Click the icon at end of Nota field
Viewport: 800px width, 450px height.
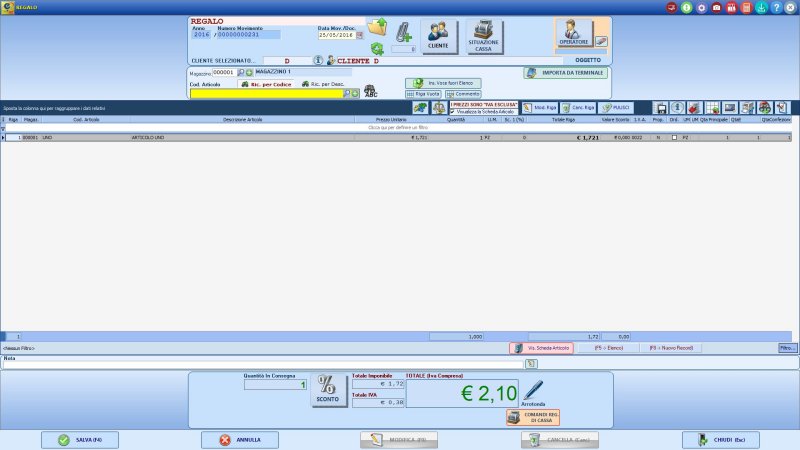[531, 364]
